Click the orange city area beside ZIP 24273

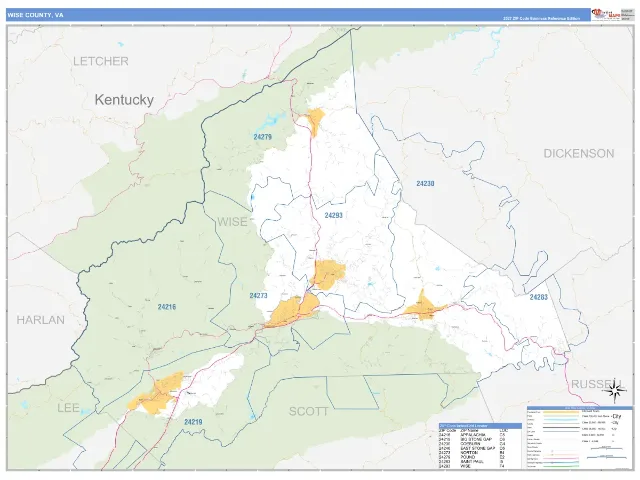[x=294, y=310]
